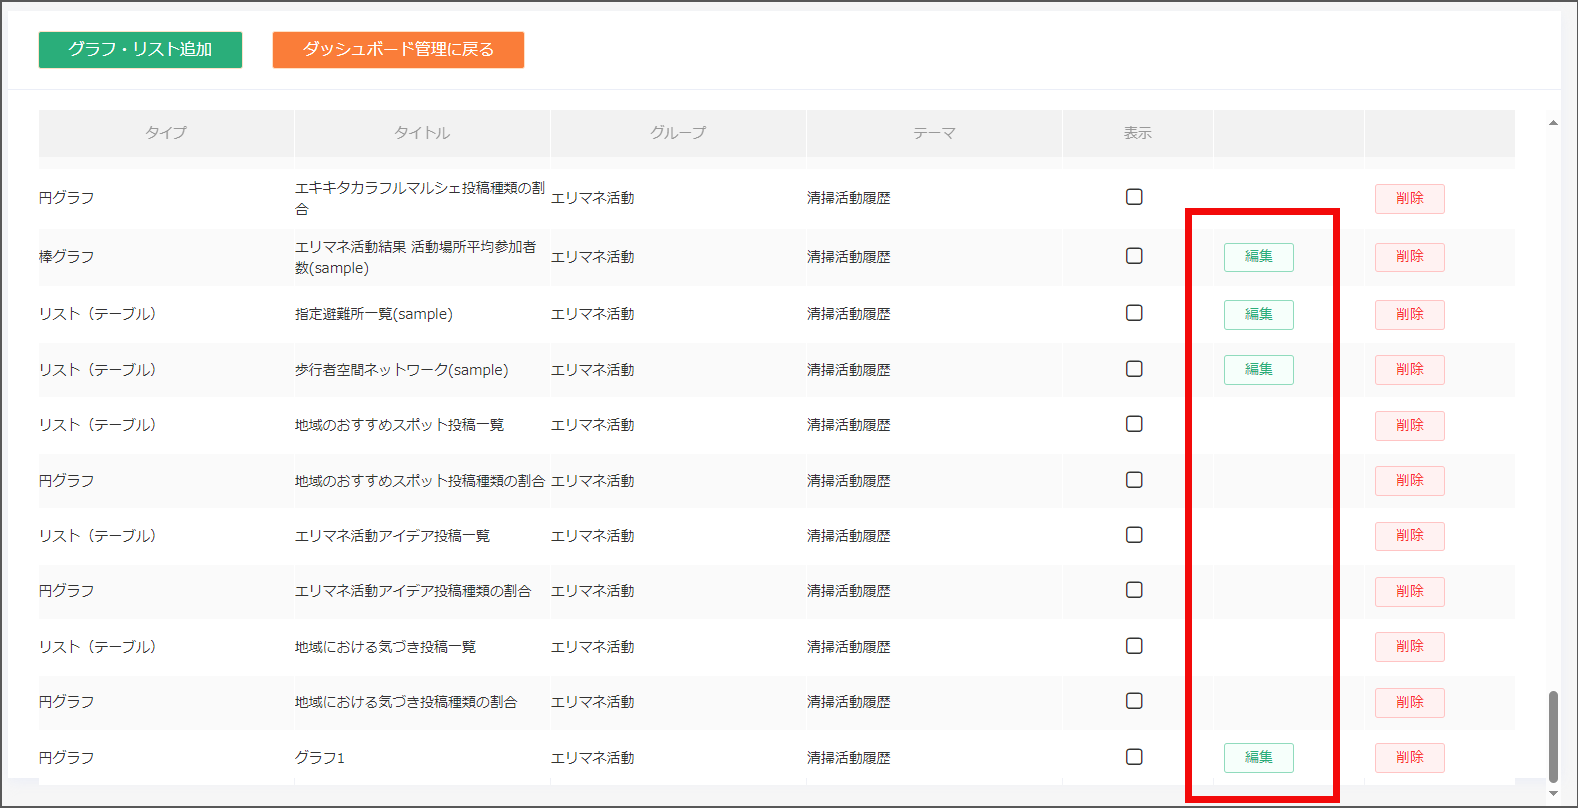This screenshot has width=1578, height=808.
Task: Delete エキキタカラフルマルシェ投稿種類の割合 row
Action: coord(1410,198)
